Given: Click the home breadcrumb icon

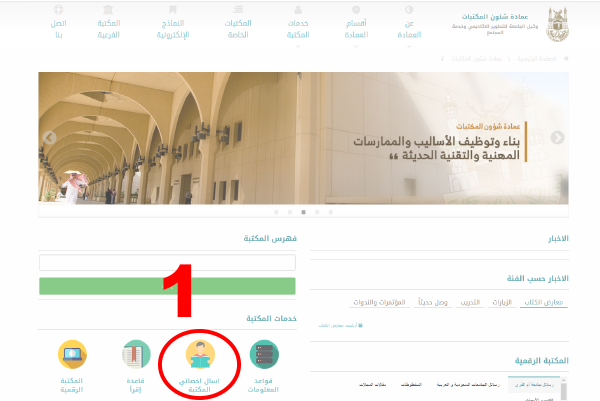Looking at the screenshot, I should tap(566, 59).
